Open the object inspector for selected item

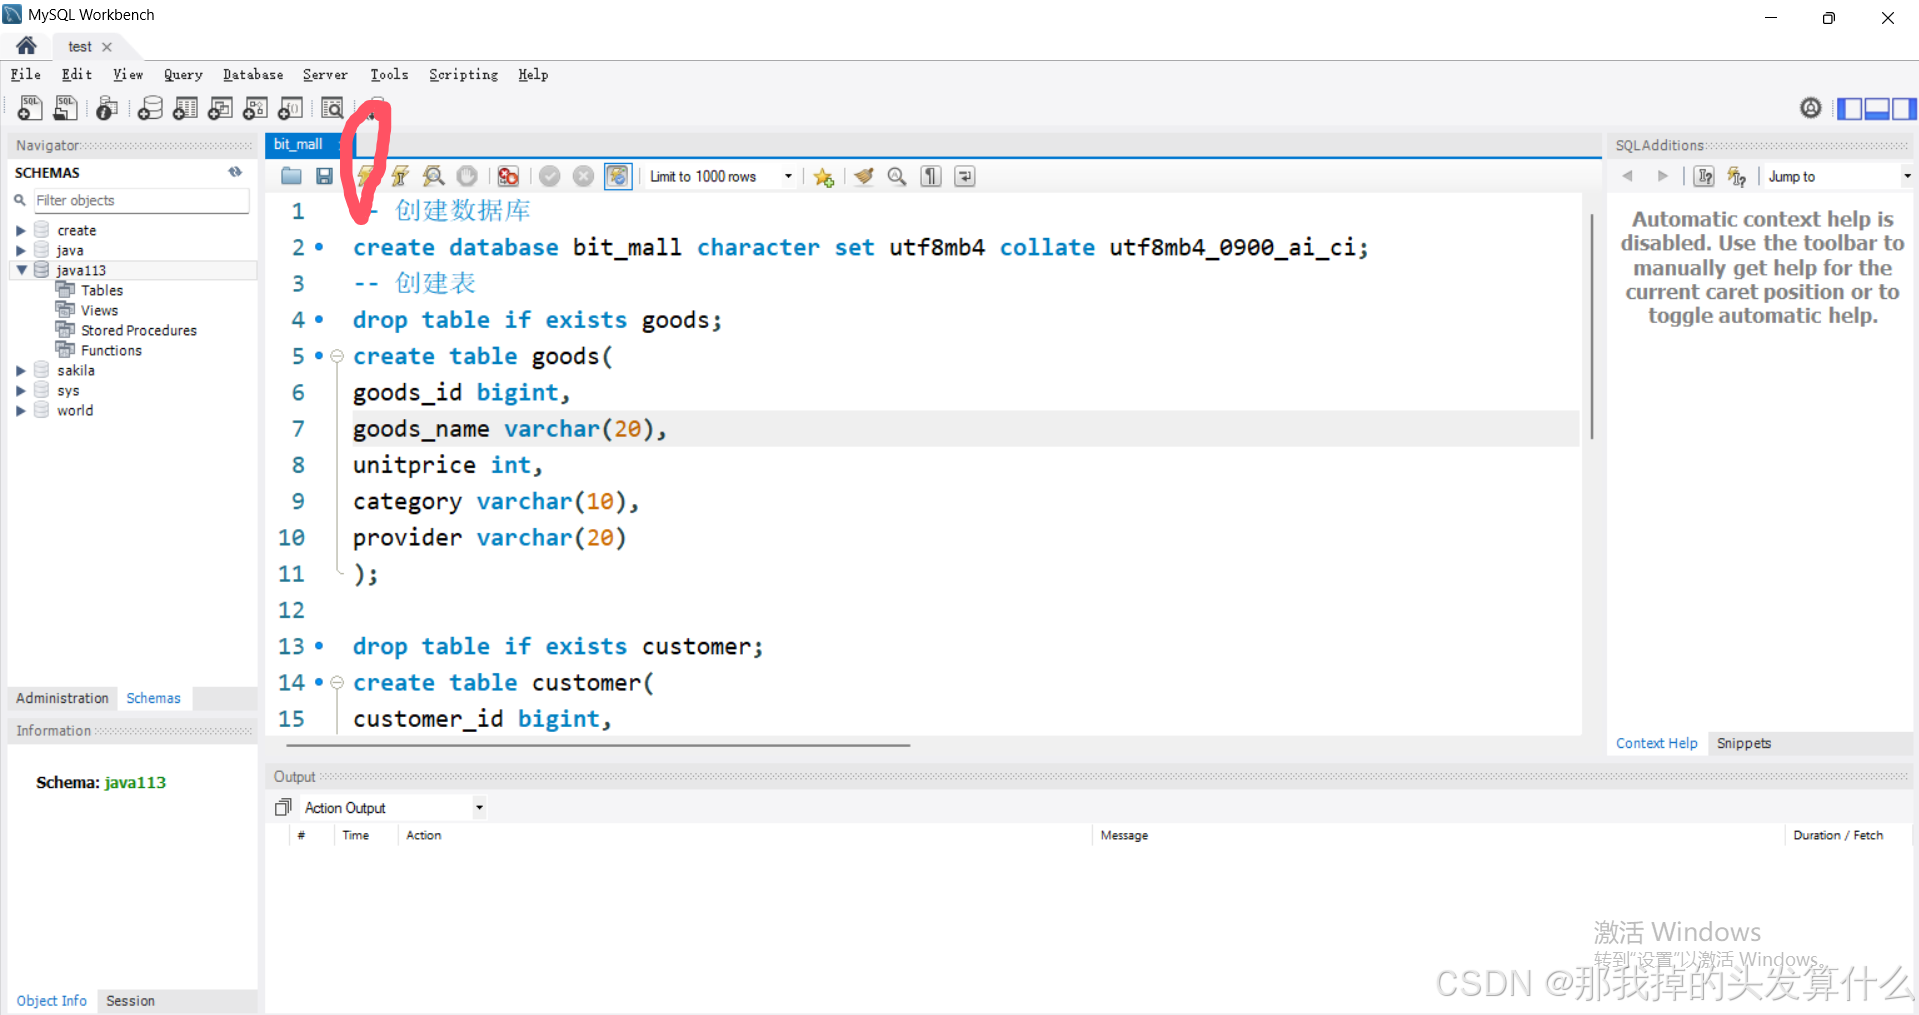tap(107, 108)
